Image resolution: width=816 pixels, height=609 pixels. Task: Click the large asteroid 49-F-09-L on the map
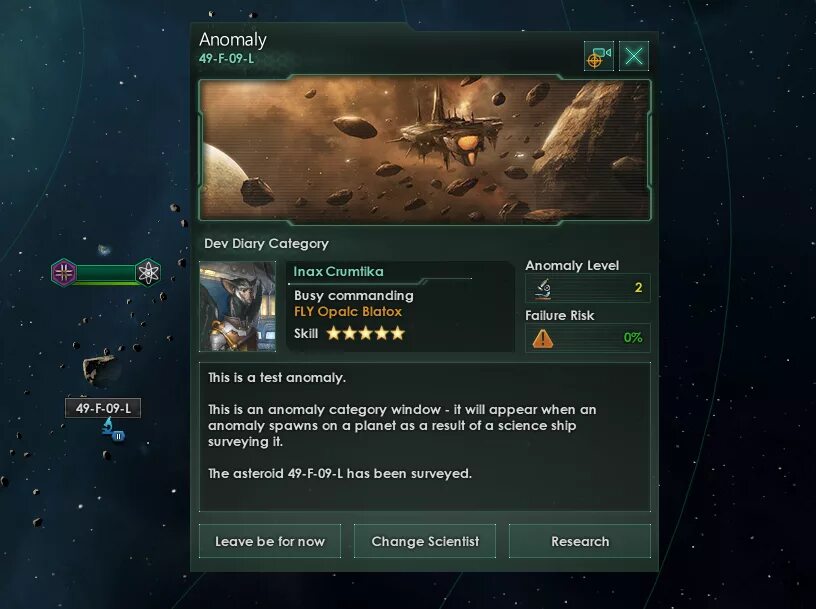tap(99, 369)
